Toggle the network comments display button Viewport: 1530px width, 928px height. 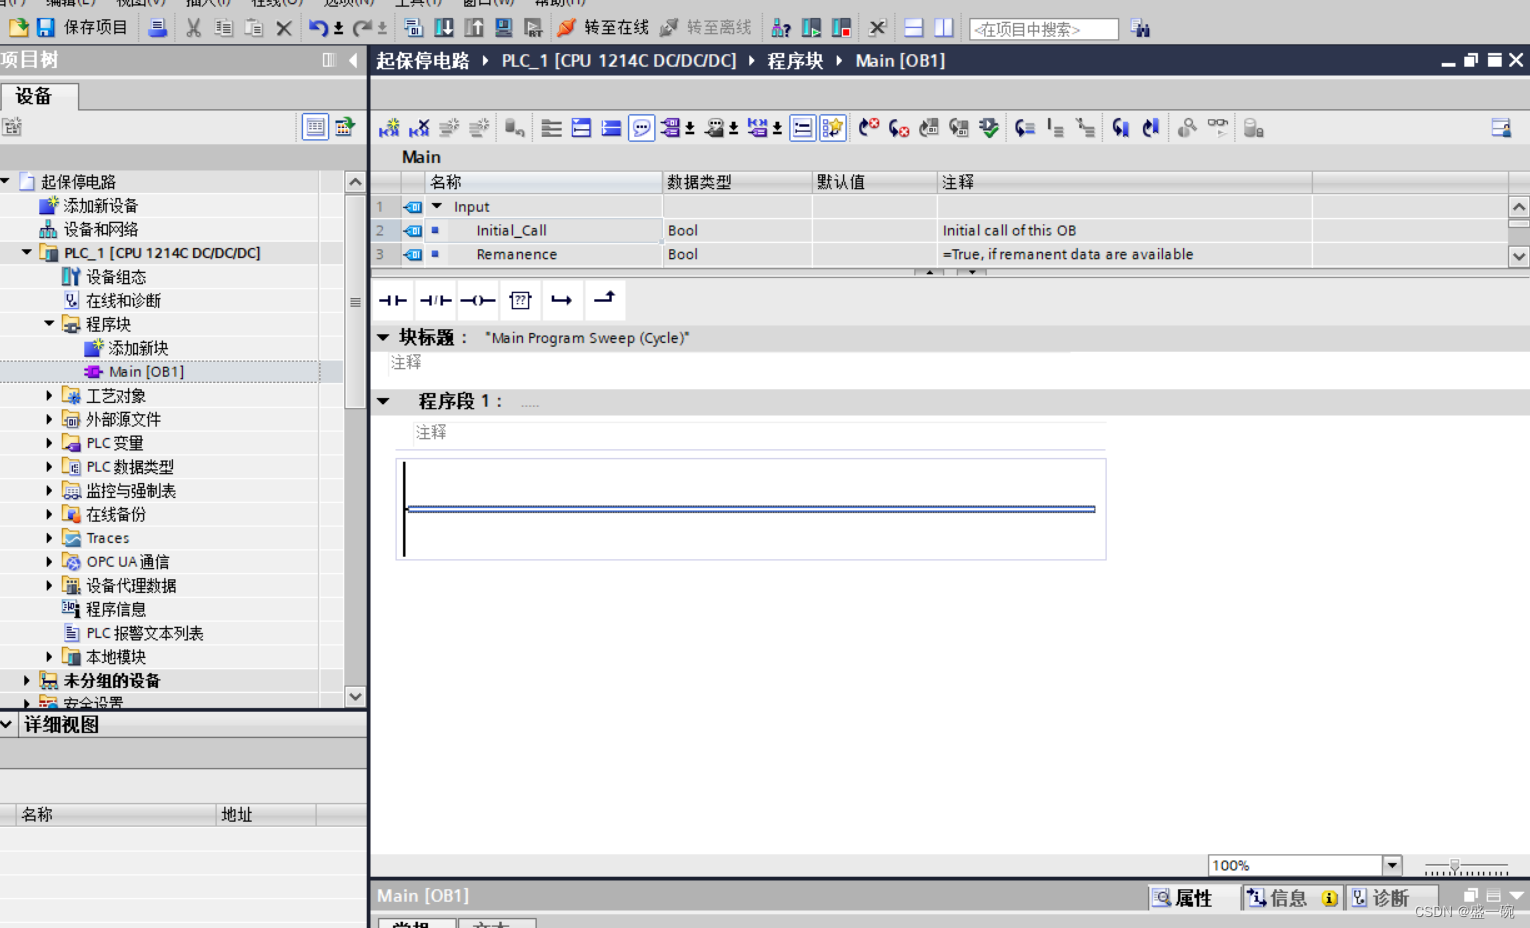(x=802, y=128)
